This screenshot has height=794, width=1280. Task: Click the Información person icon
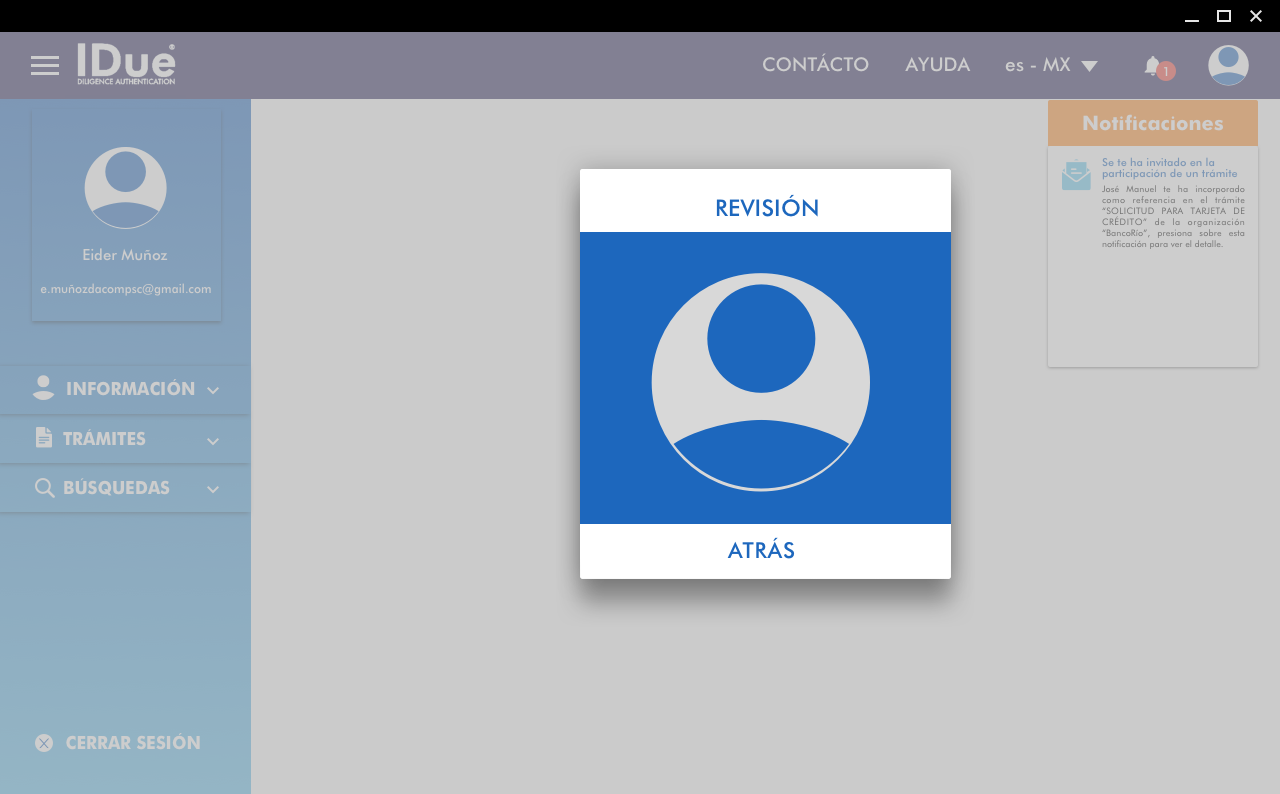[44, 388]
